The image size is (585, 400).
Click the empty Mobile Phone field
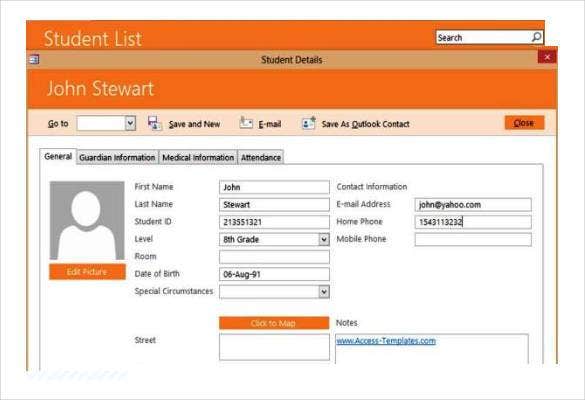[x=473, y=239]
